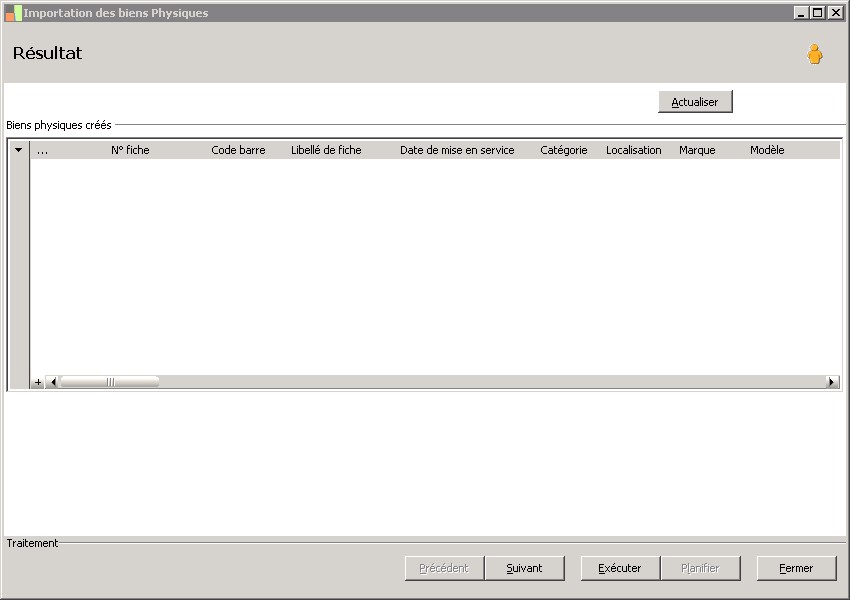Click the Date de mise en service header
The width and height of the screenshot is (850, 600).
[457, 150]
